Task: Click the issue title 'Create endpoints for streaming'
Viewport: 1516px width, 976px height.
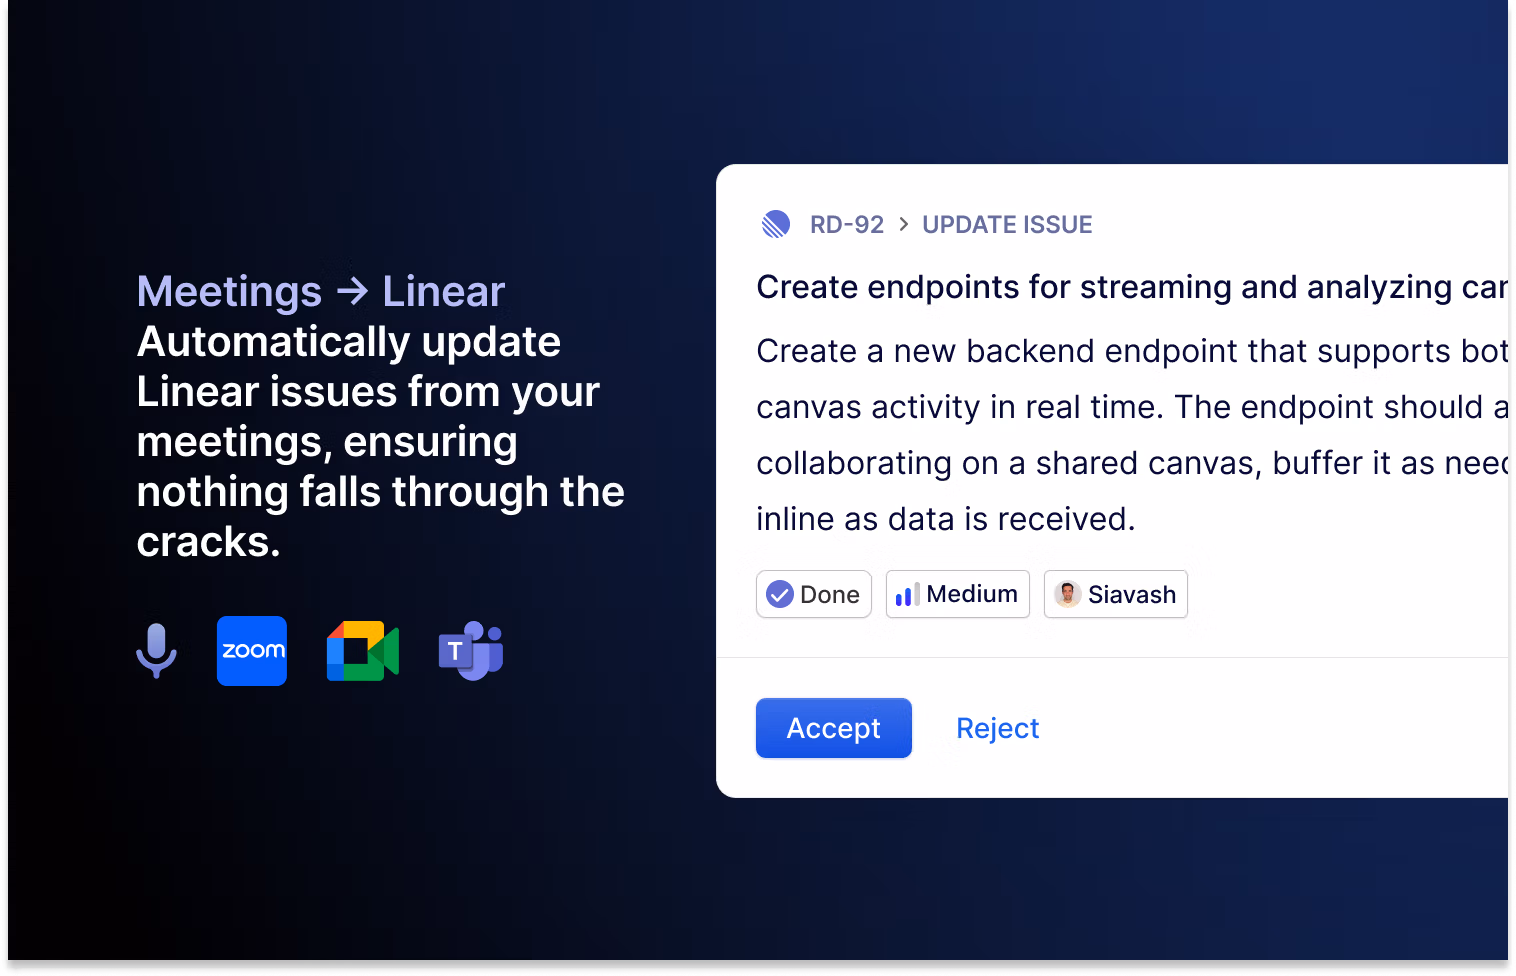Action: click(1132, 287)
